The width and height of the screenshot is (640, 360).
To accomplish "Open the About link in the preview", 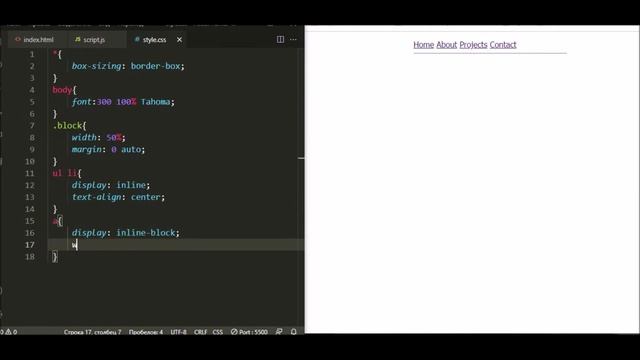I will point(447,45).
